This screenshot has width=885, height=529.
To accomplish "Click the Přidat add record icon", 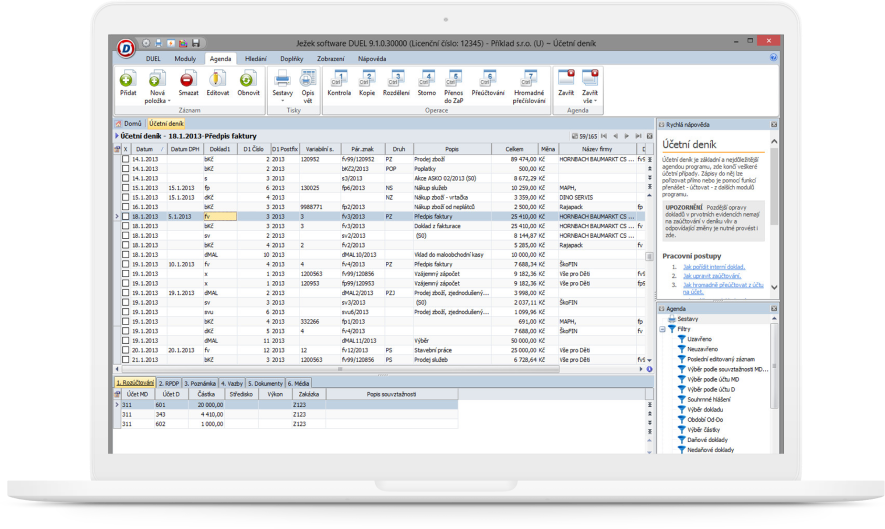I will click(128, 80).
